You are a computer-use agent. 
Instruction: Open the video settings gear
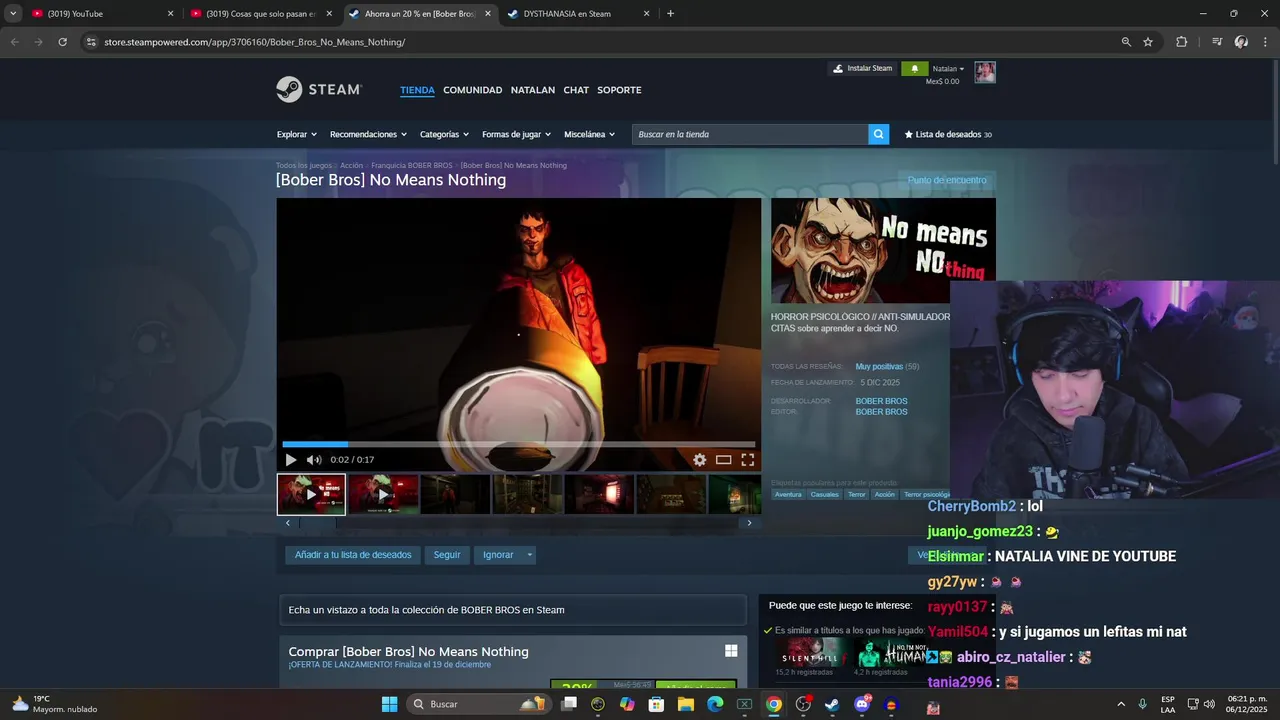[700, 460]
